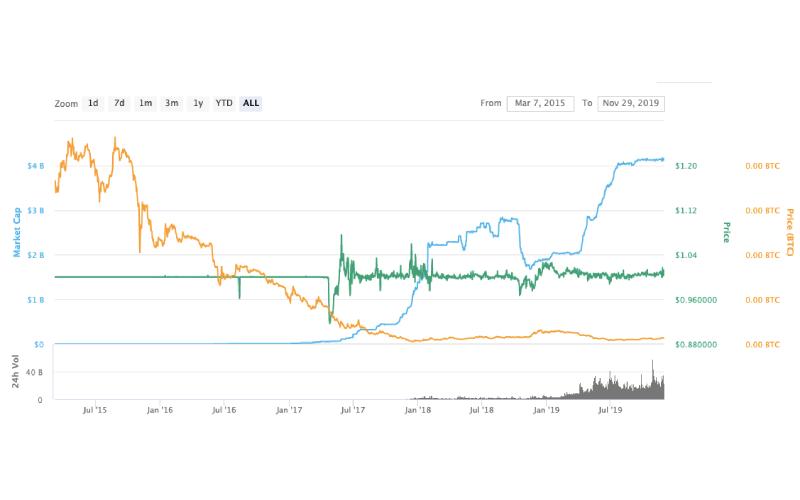Click the $4 B market cap tick
Viewport: 800px width, 500px height.
tap(34, 165)
